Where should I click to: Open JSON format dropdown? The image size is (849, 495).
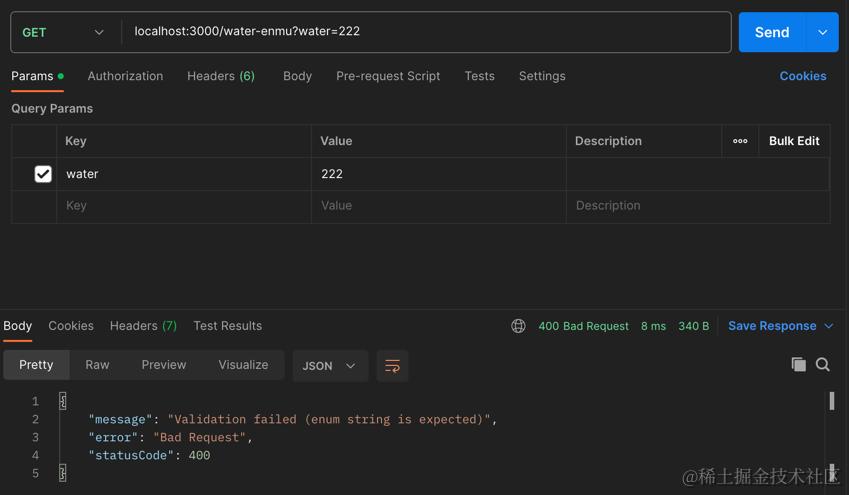point(329,366)
